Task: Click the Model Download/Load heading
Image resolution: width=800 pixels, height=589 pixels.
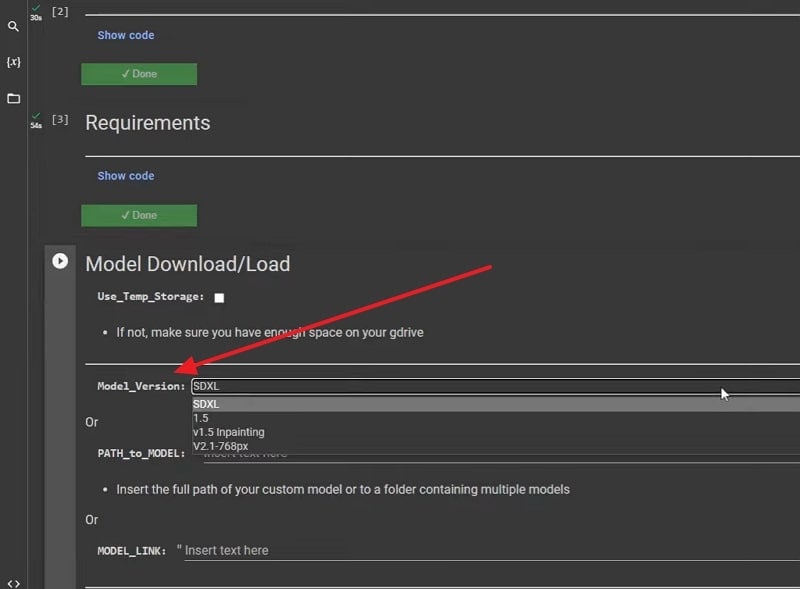Action: point(188,264)
